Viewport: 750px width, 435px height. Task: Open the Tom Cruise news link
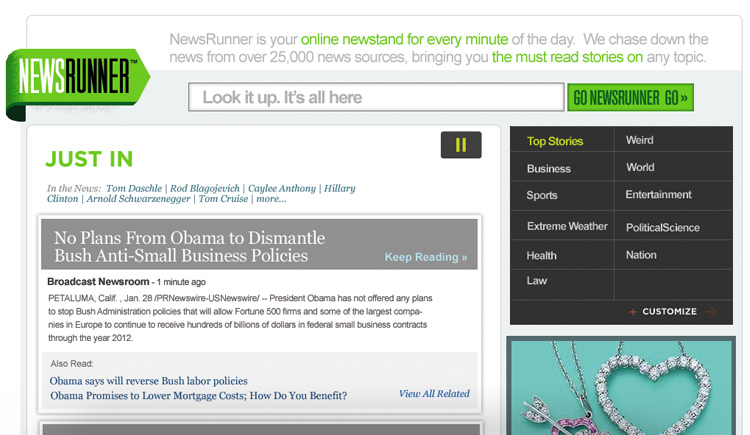coord(223,199)
